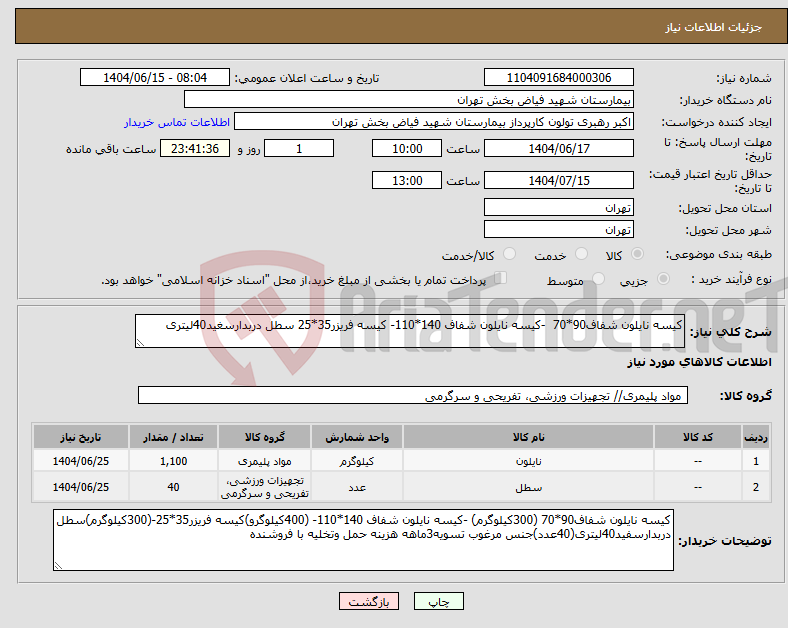The image size is (788, 628).
Task: Select the جزیی purchase type radio
Action: (x=663, y=279)
